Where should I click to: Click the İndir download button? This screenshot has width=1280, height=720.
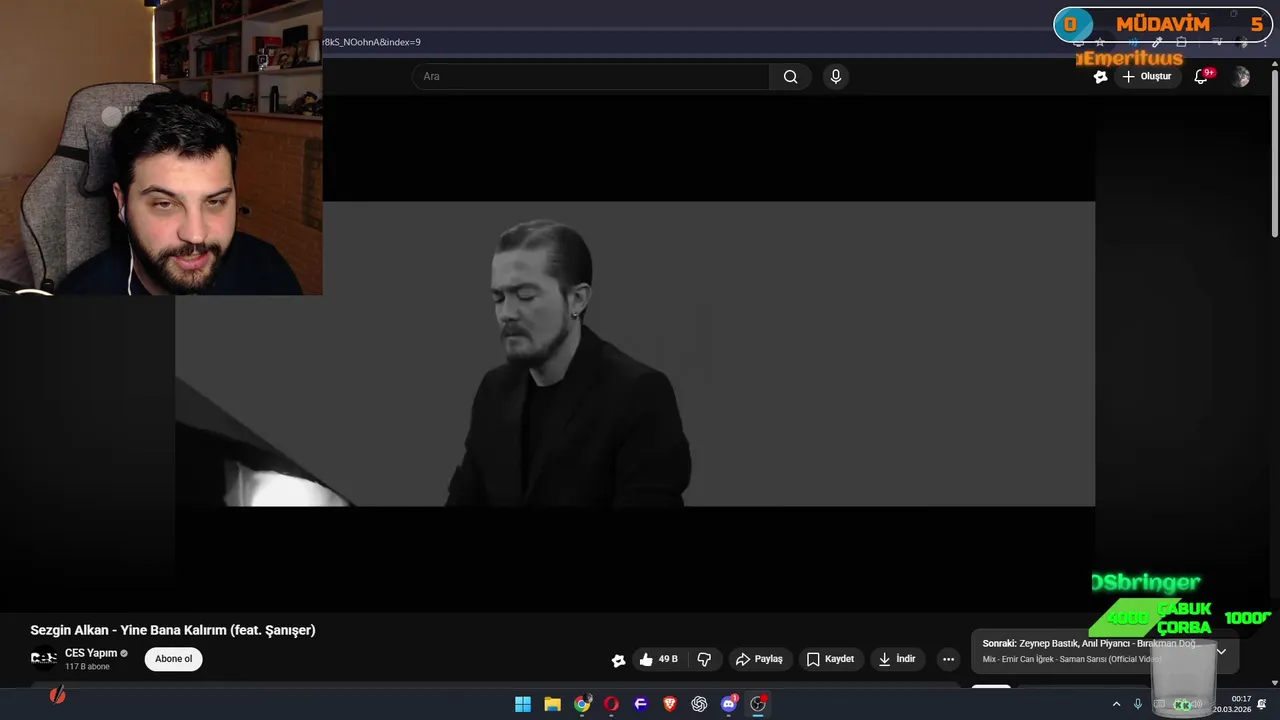pyautogui.click(x=897, y=659)
